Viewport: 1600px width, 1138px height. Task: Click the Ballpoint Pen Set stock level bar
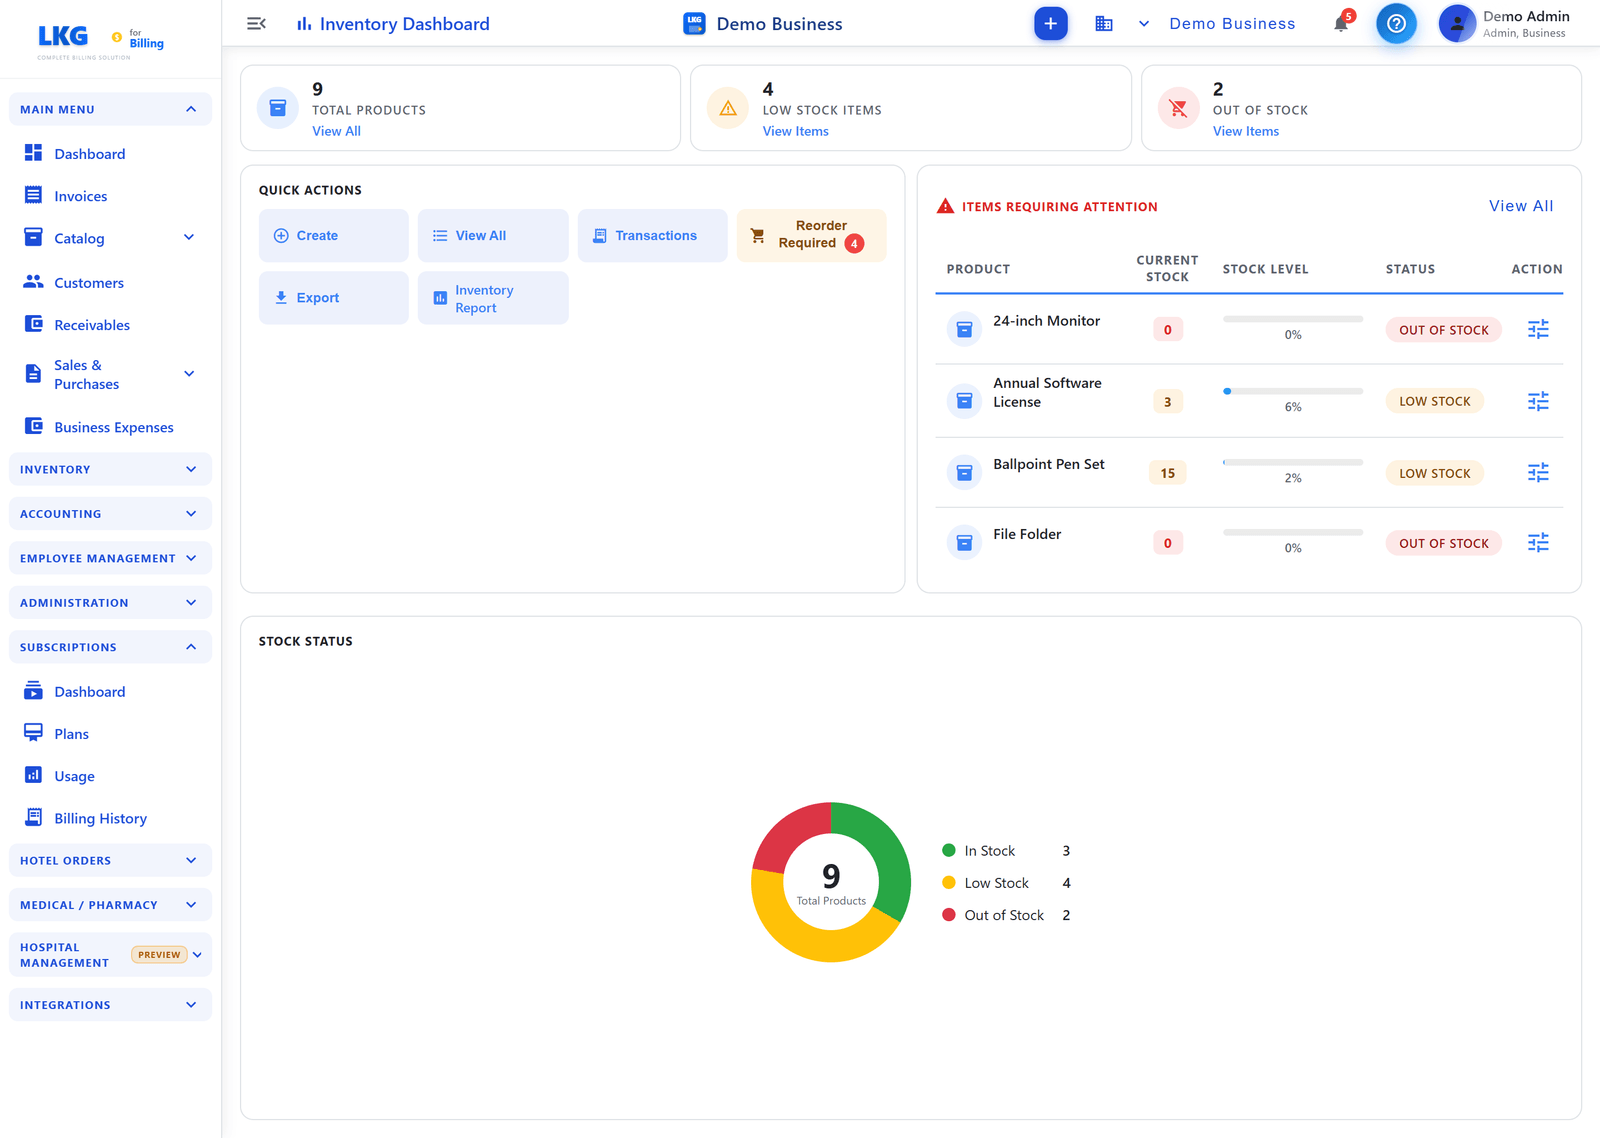pyautogui.click(x=1293, y=462)
